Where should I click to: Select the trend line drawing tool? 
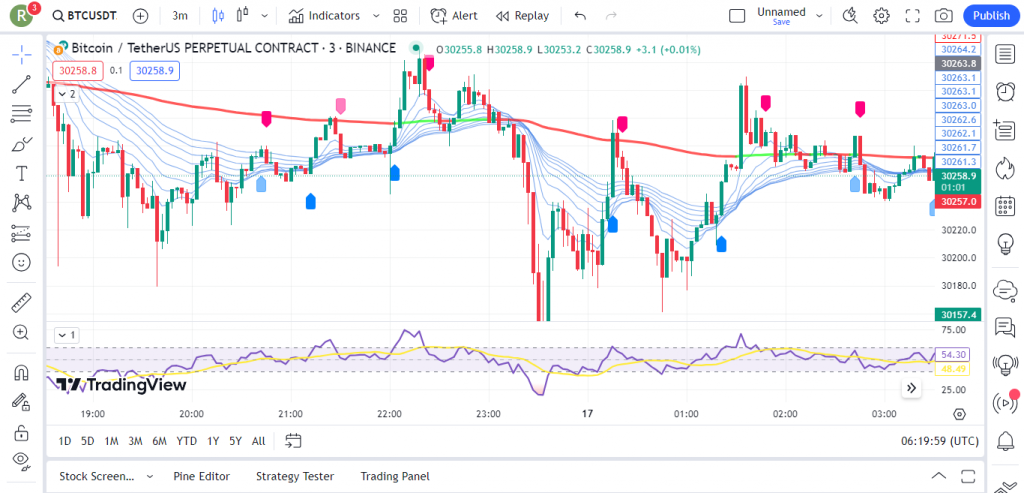coord(22,85)
